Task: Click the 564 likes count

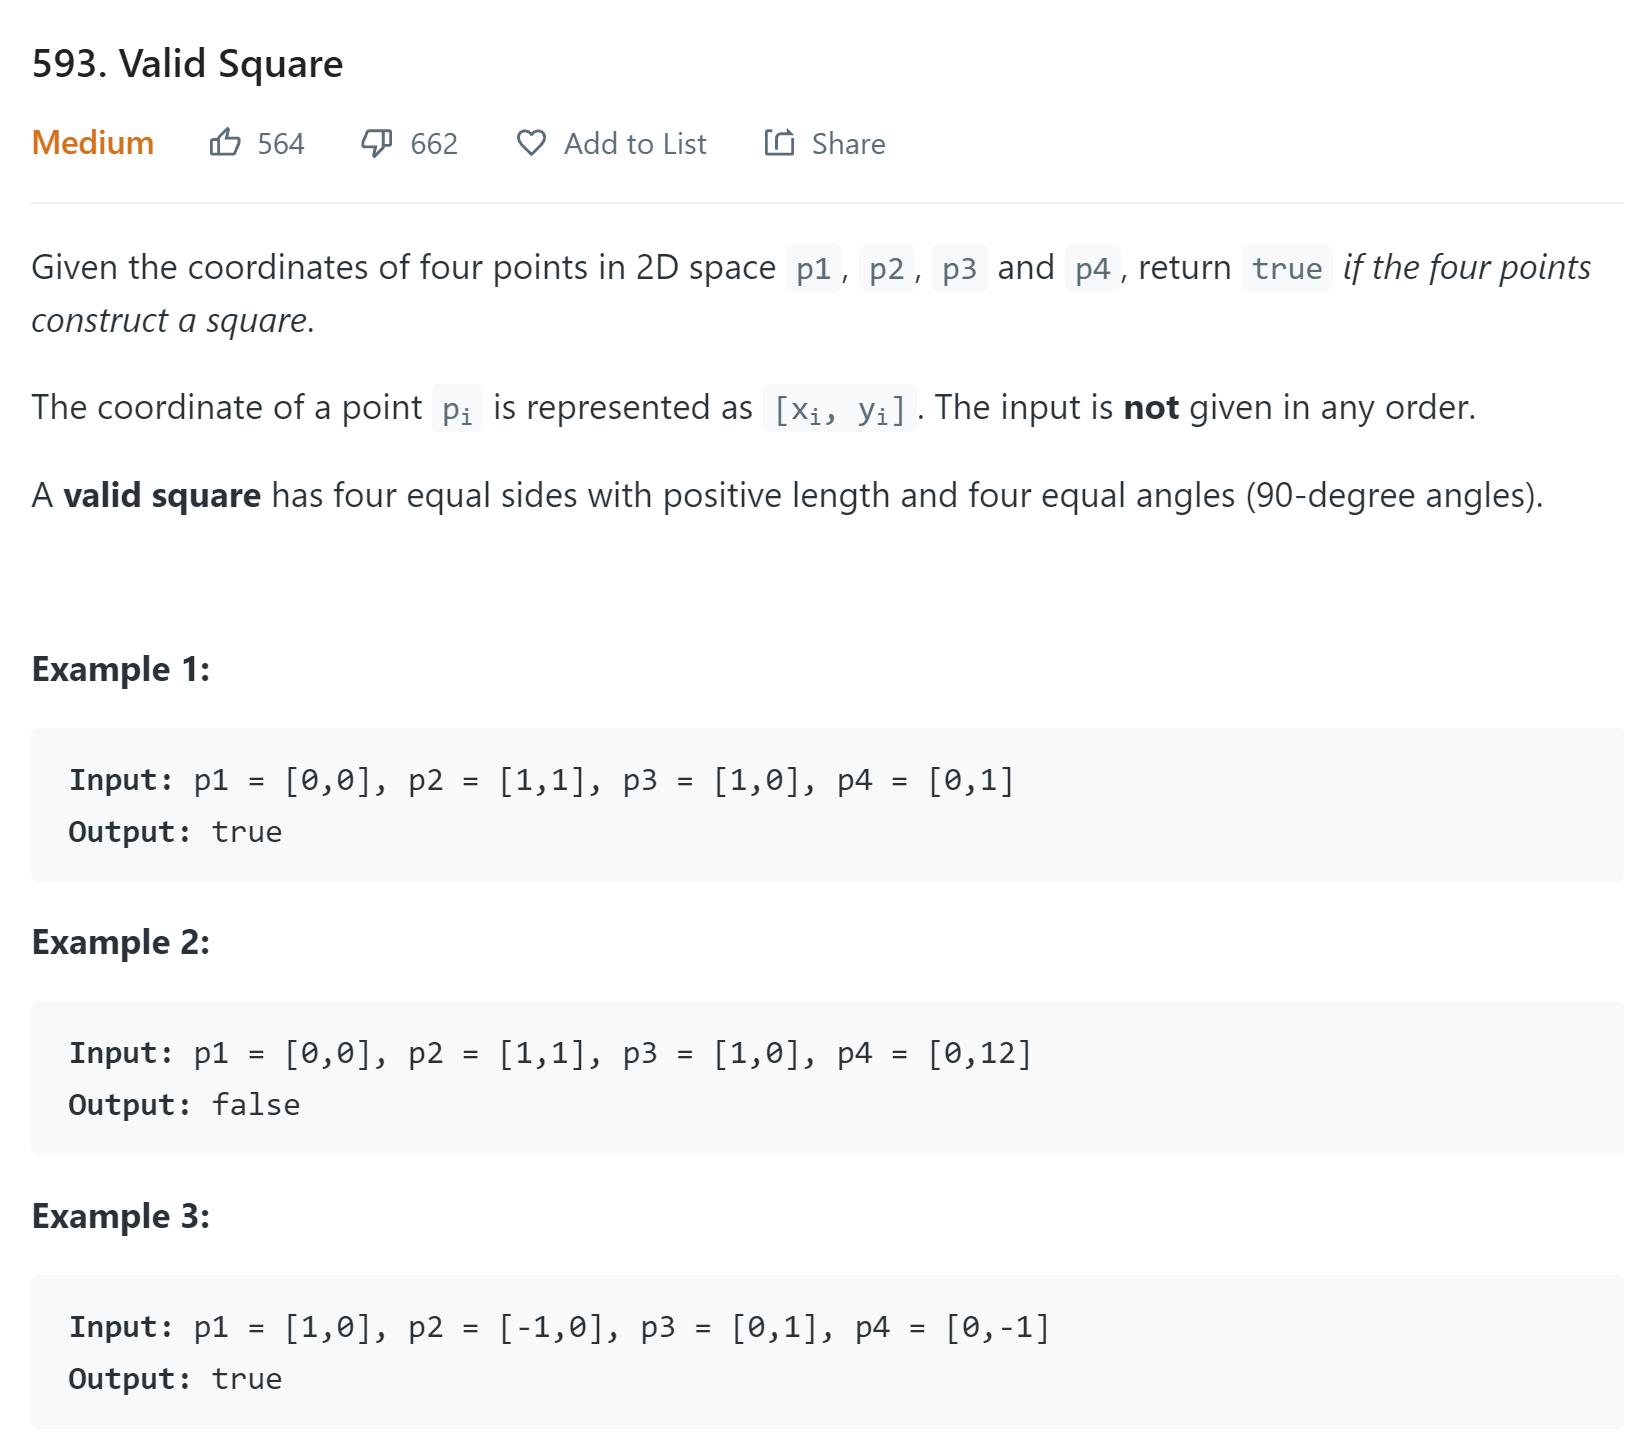Action: click(281, 144)
